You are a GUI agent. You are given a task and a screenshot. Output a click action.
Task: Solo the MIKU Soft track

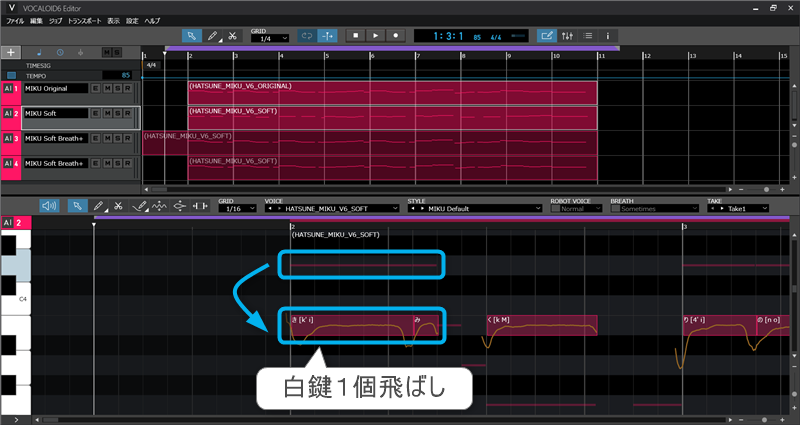click(117, 113)
